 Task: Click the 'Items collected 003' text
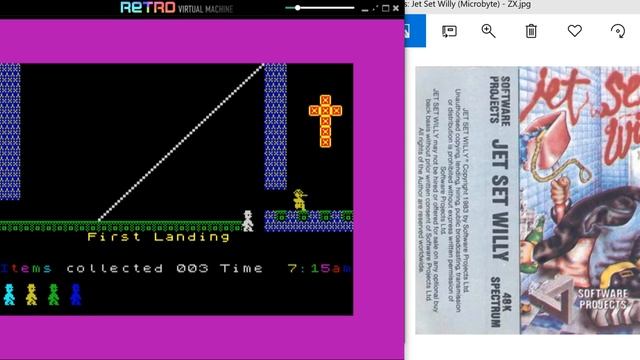tap(104, 268)
